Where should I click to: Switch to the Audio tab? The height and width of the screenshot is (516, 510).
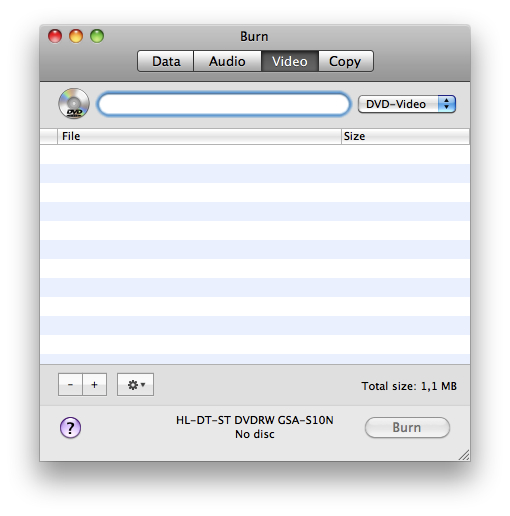(x=227, y=61)
